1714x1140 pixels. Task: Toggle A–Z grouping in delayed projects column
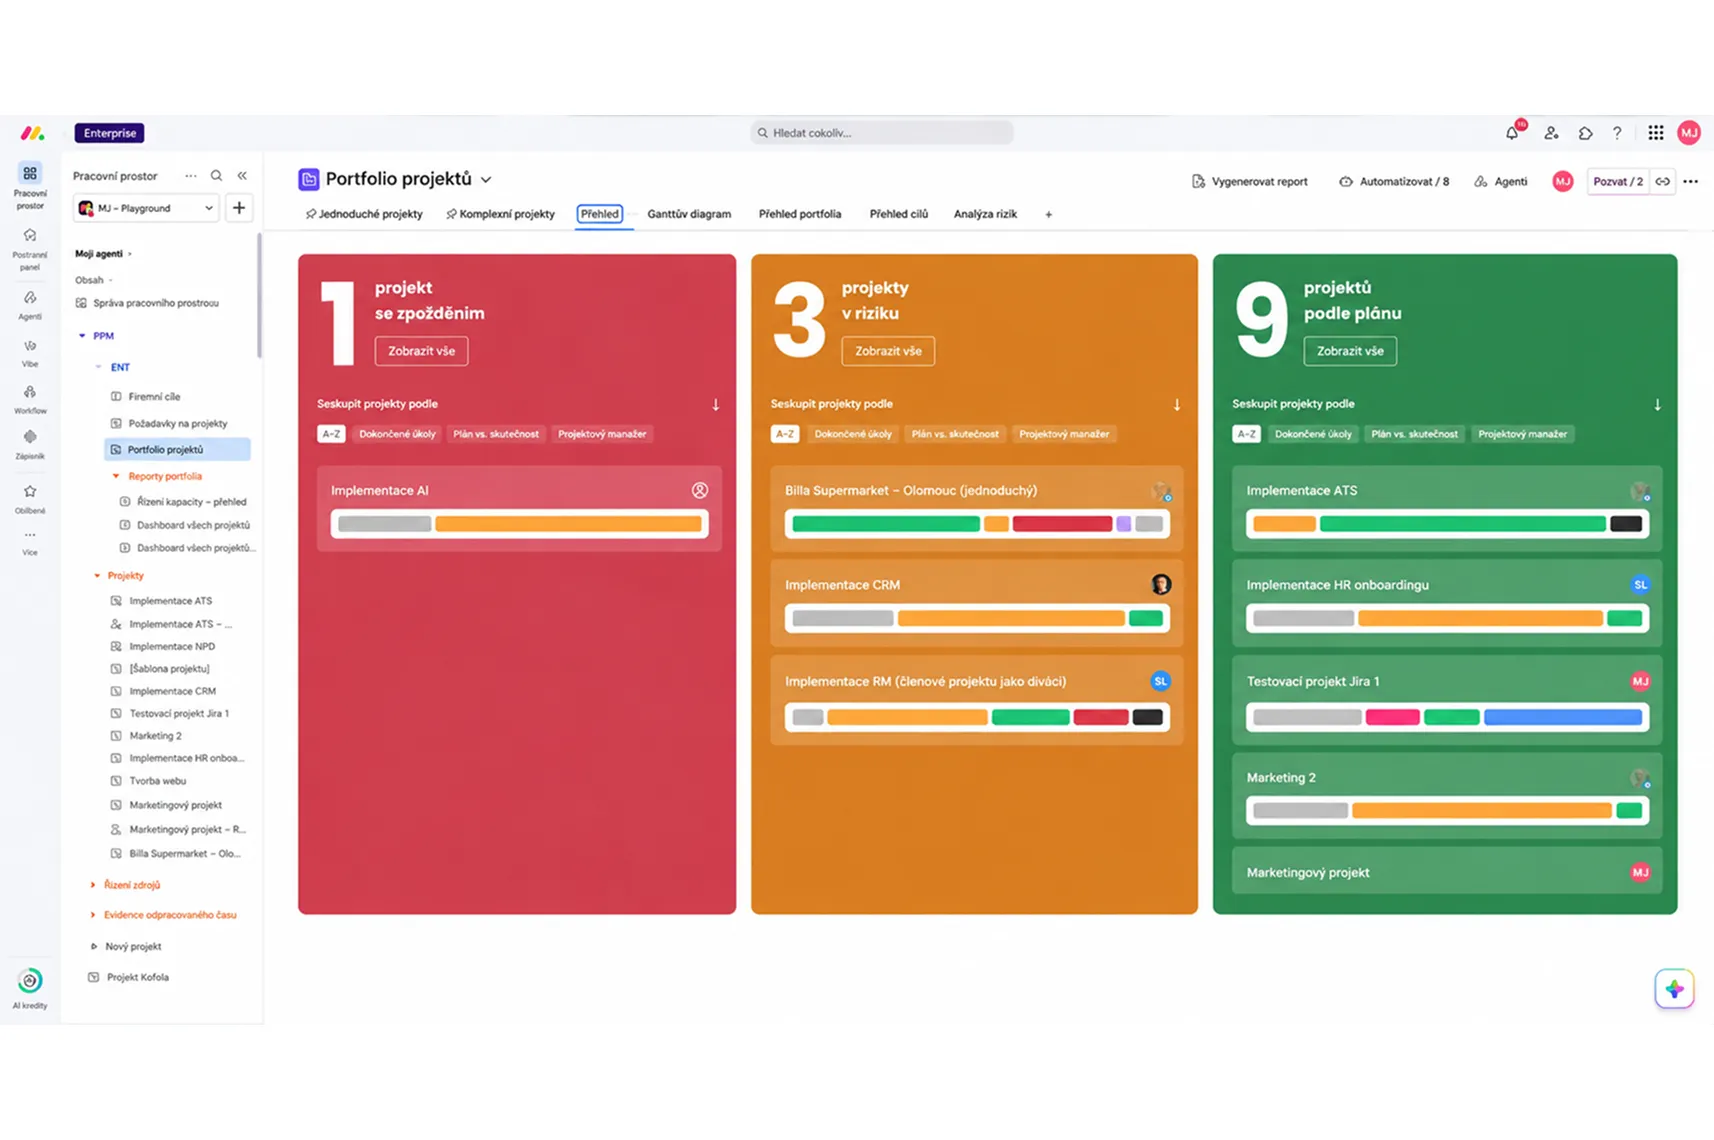(x=331, y=434)
